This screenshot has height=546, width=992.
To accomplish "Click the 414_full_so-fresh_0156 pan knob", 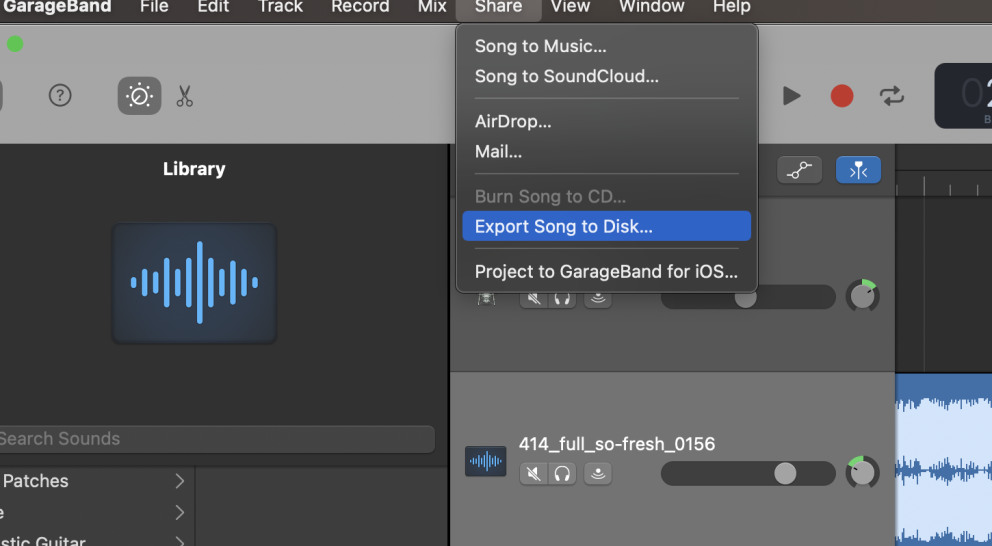I will click(862, 473).
